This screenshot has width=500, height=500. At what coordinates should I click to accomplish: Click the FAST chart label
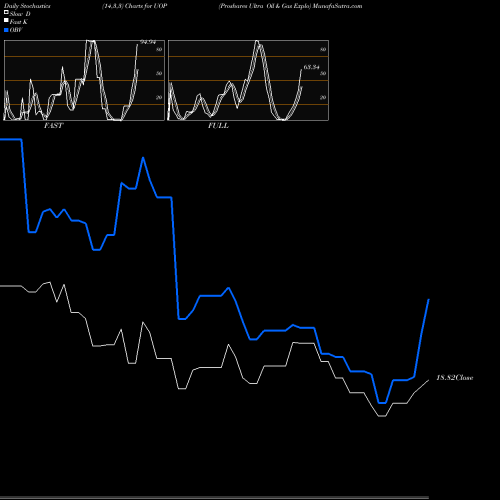click(x=53, y=126)
